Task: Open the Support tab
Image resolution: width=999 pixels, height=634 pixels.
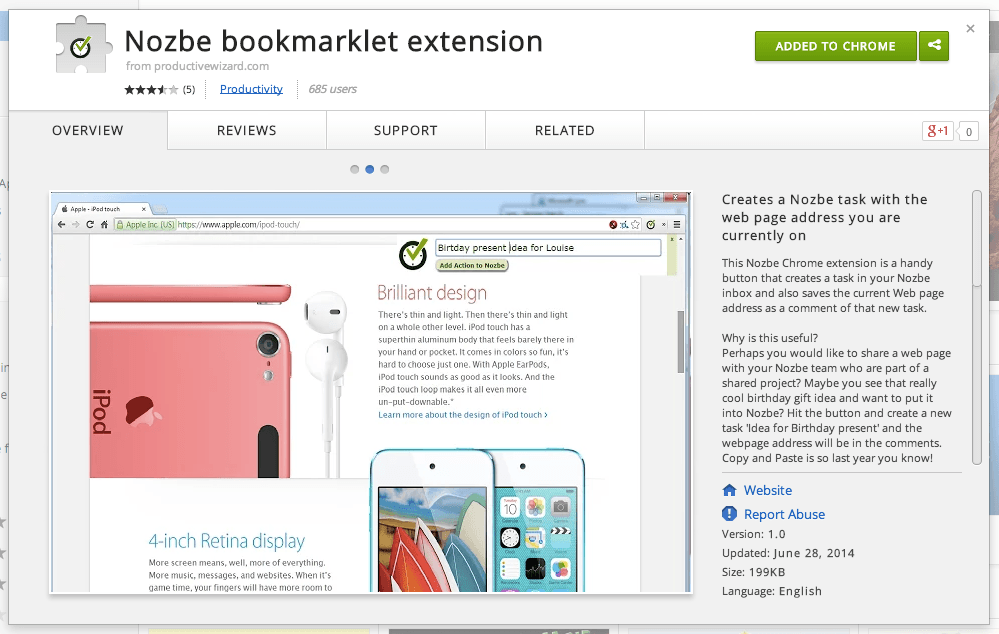Action: point(405,131)
